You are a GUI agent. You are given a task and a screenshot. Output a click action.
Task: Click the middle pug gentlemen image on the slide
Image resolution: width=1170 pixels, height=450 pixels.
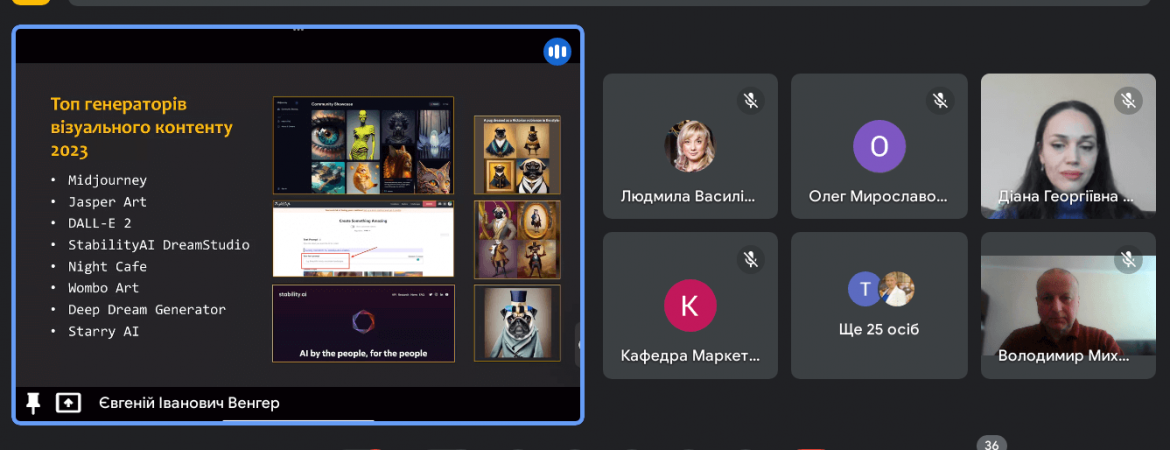click(517, 240)
